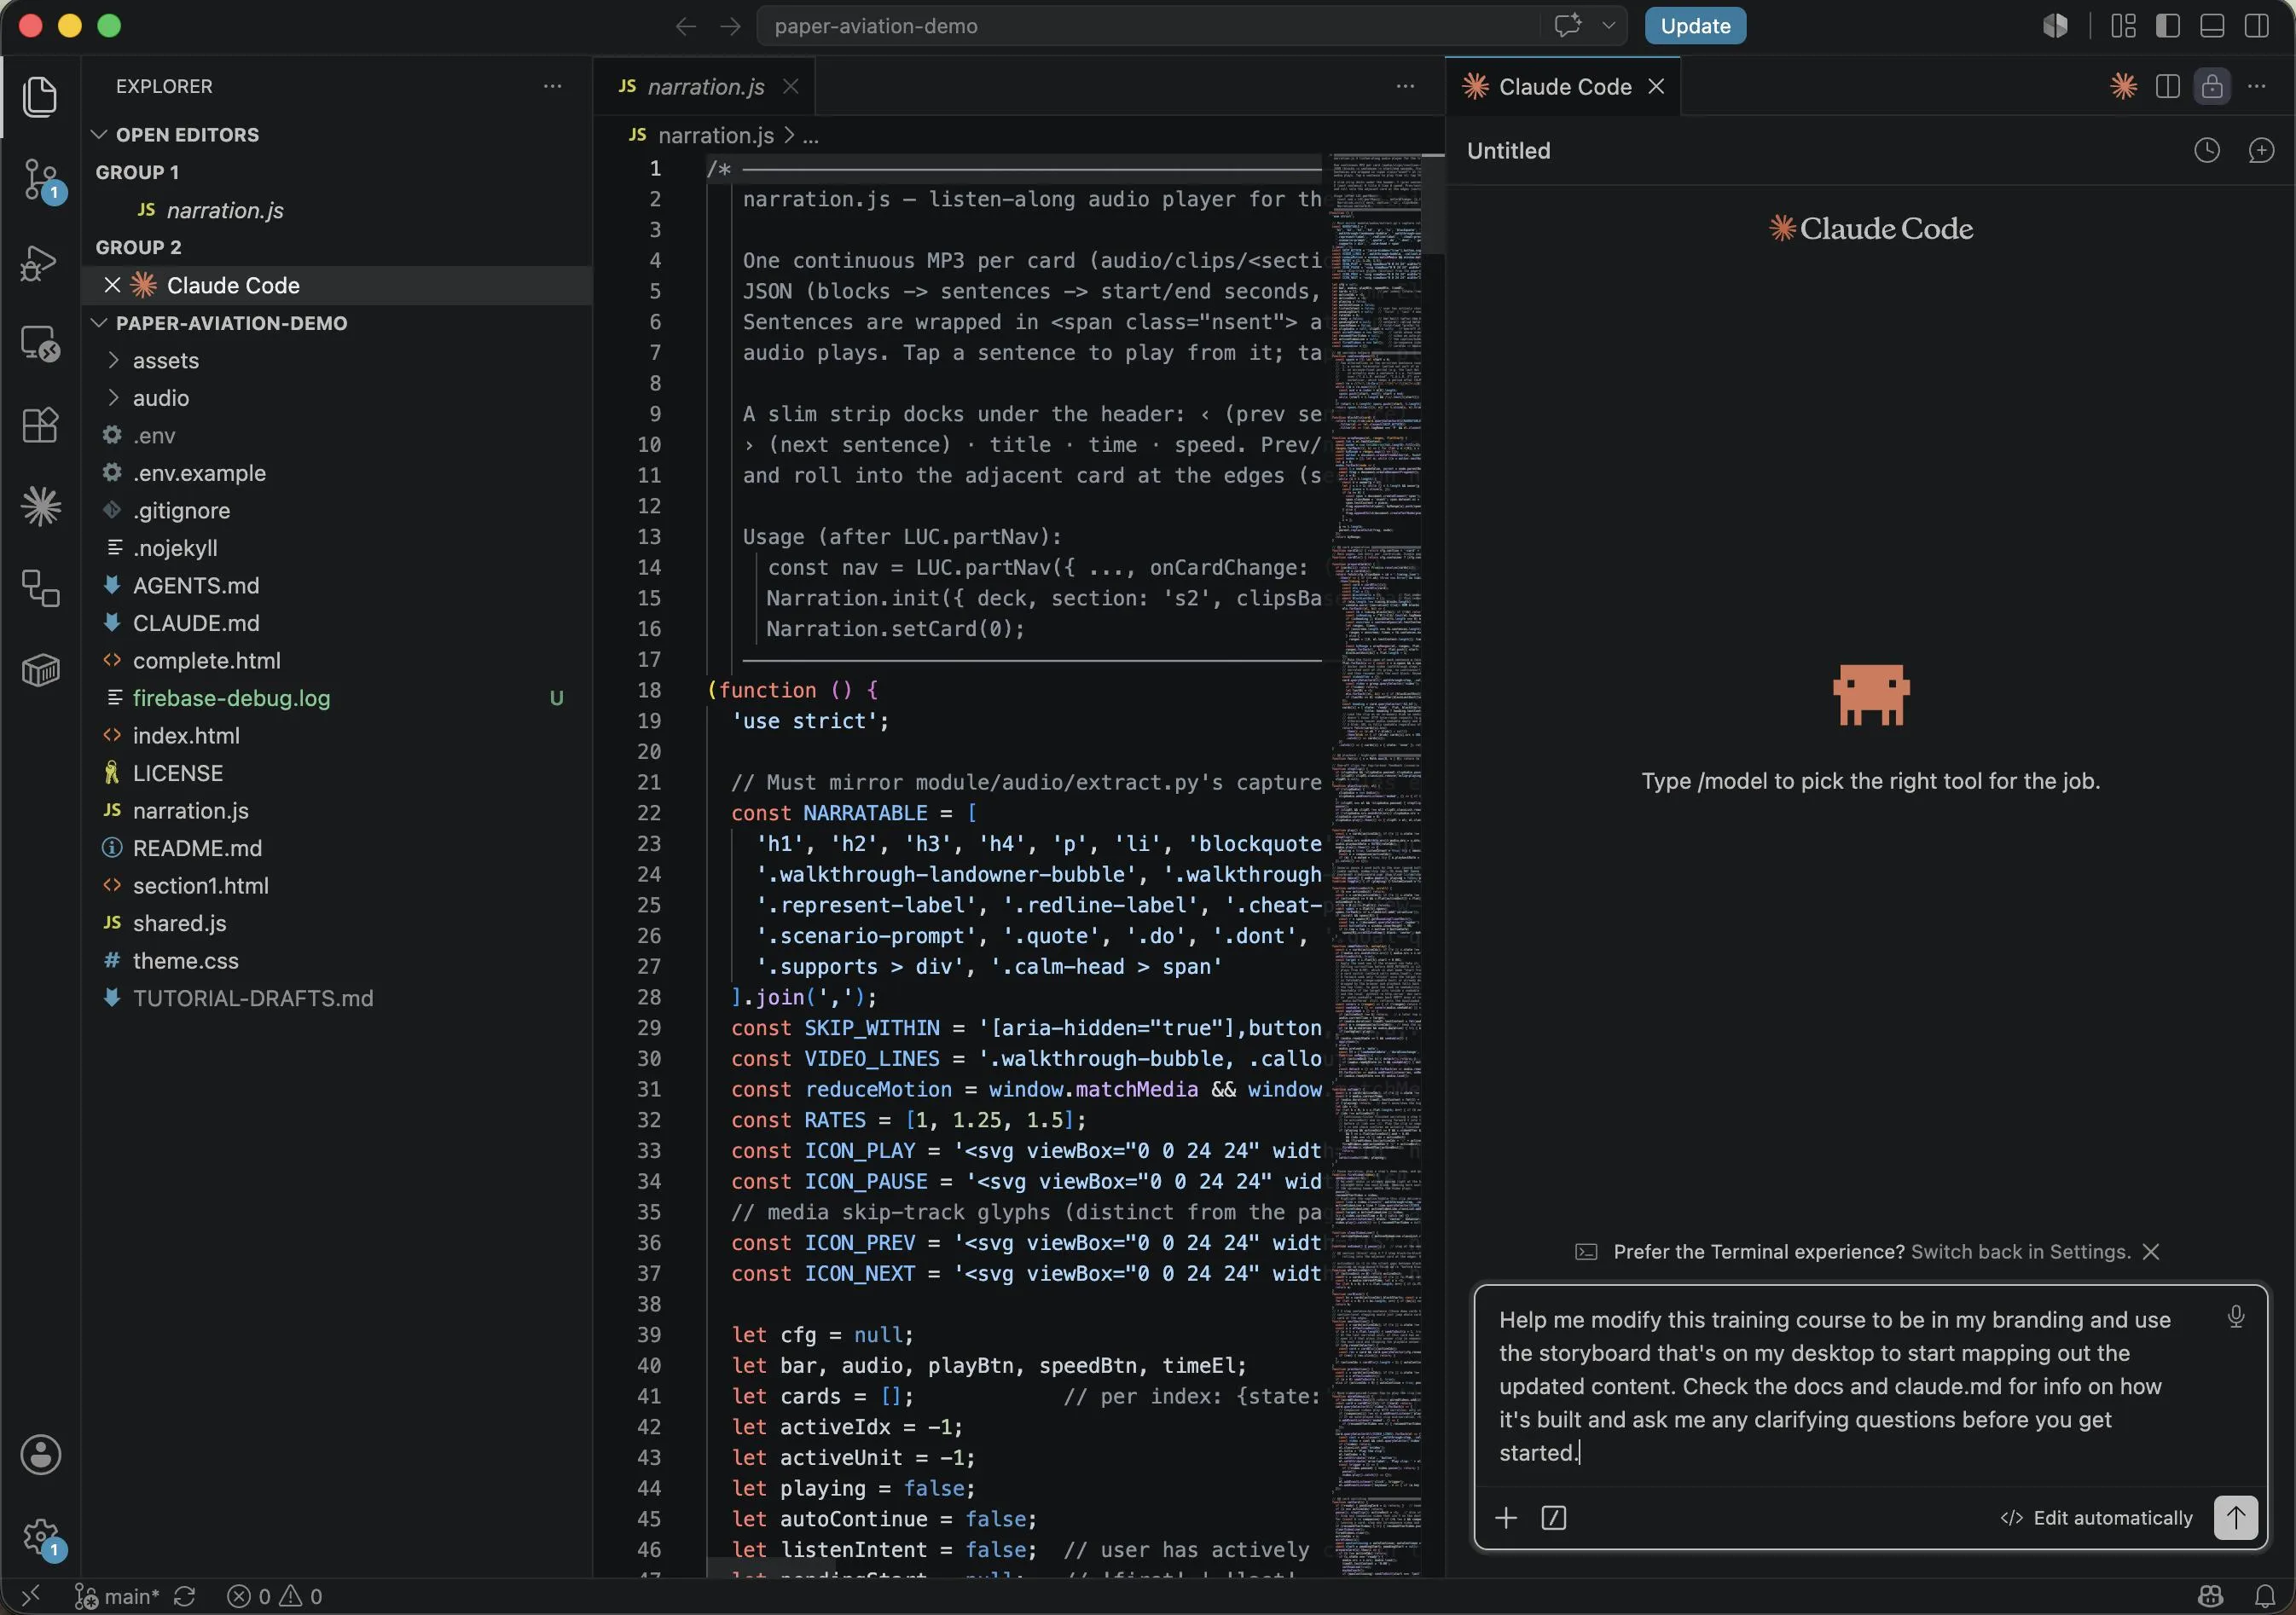This screenshot has height=1615, width=2296.
Task: Click the remote window icon in status bar
Action: pyautogui.click(x=31, y=1596)
